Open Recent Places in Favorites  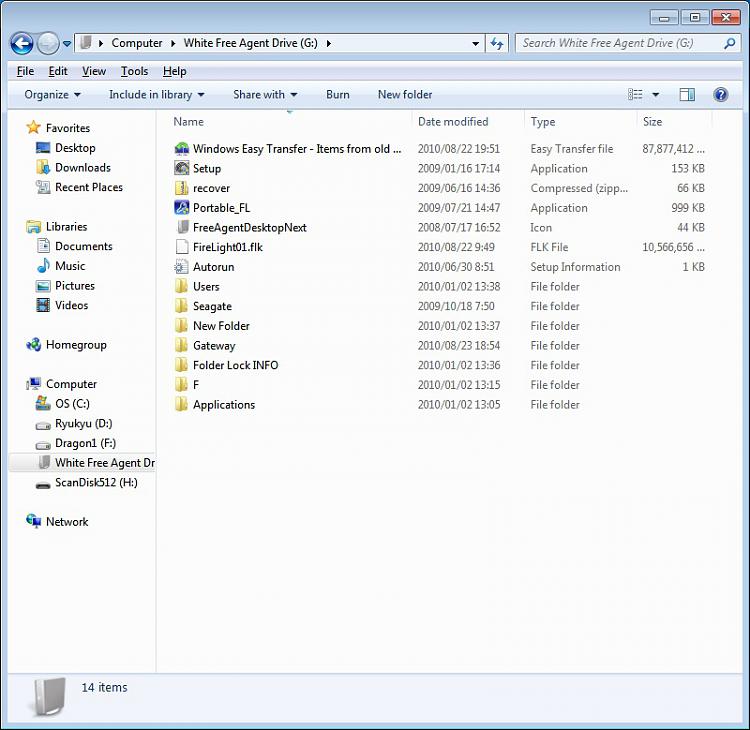pos(89,187)
